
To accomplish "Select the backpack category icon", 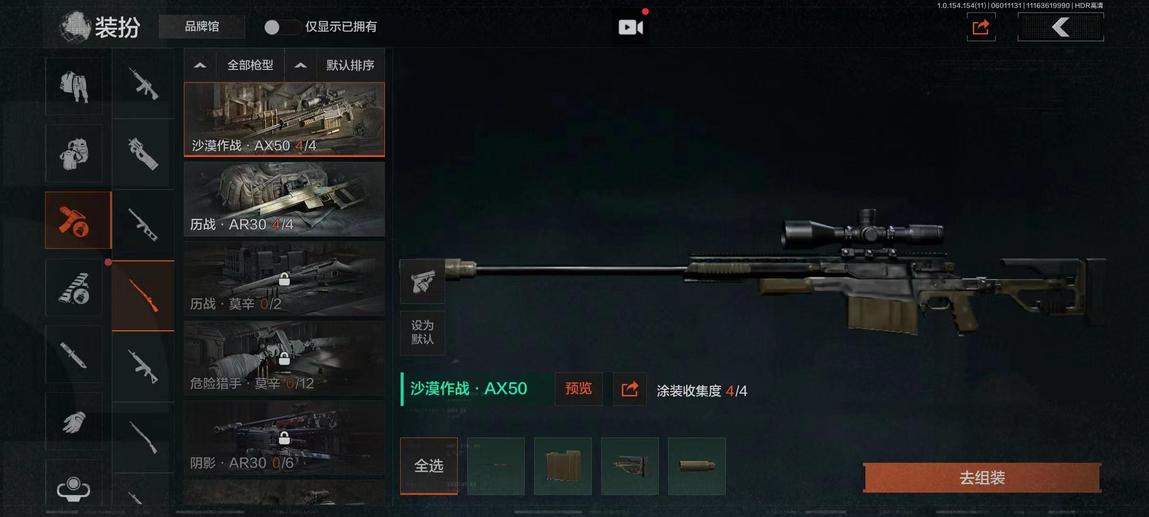I will coord(73,153).
